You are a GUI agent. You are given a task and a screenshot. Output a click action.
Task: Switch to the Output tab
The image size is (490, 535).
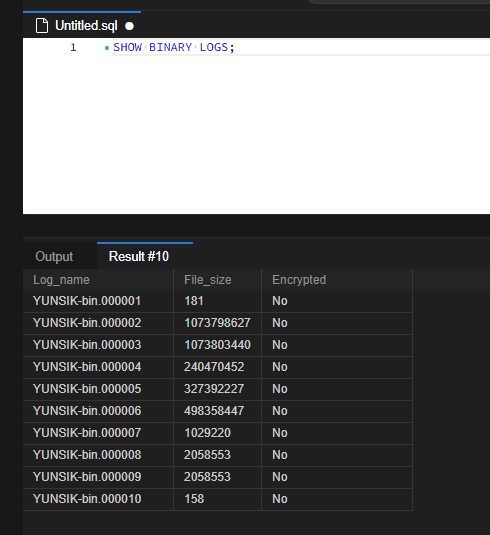54,257
